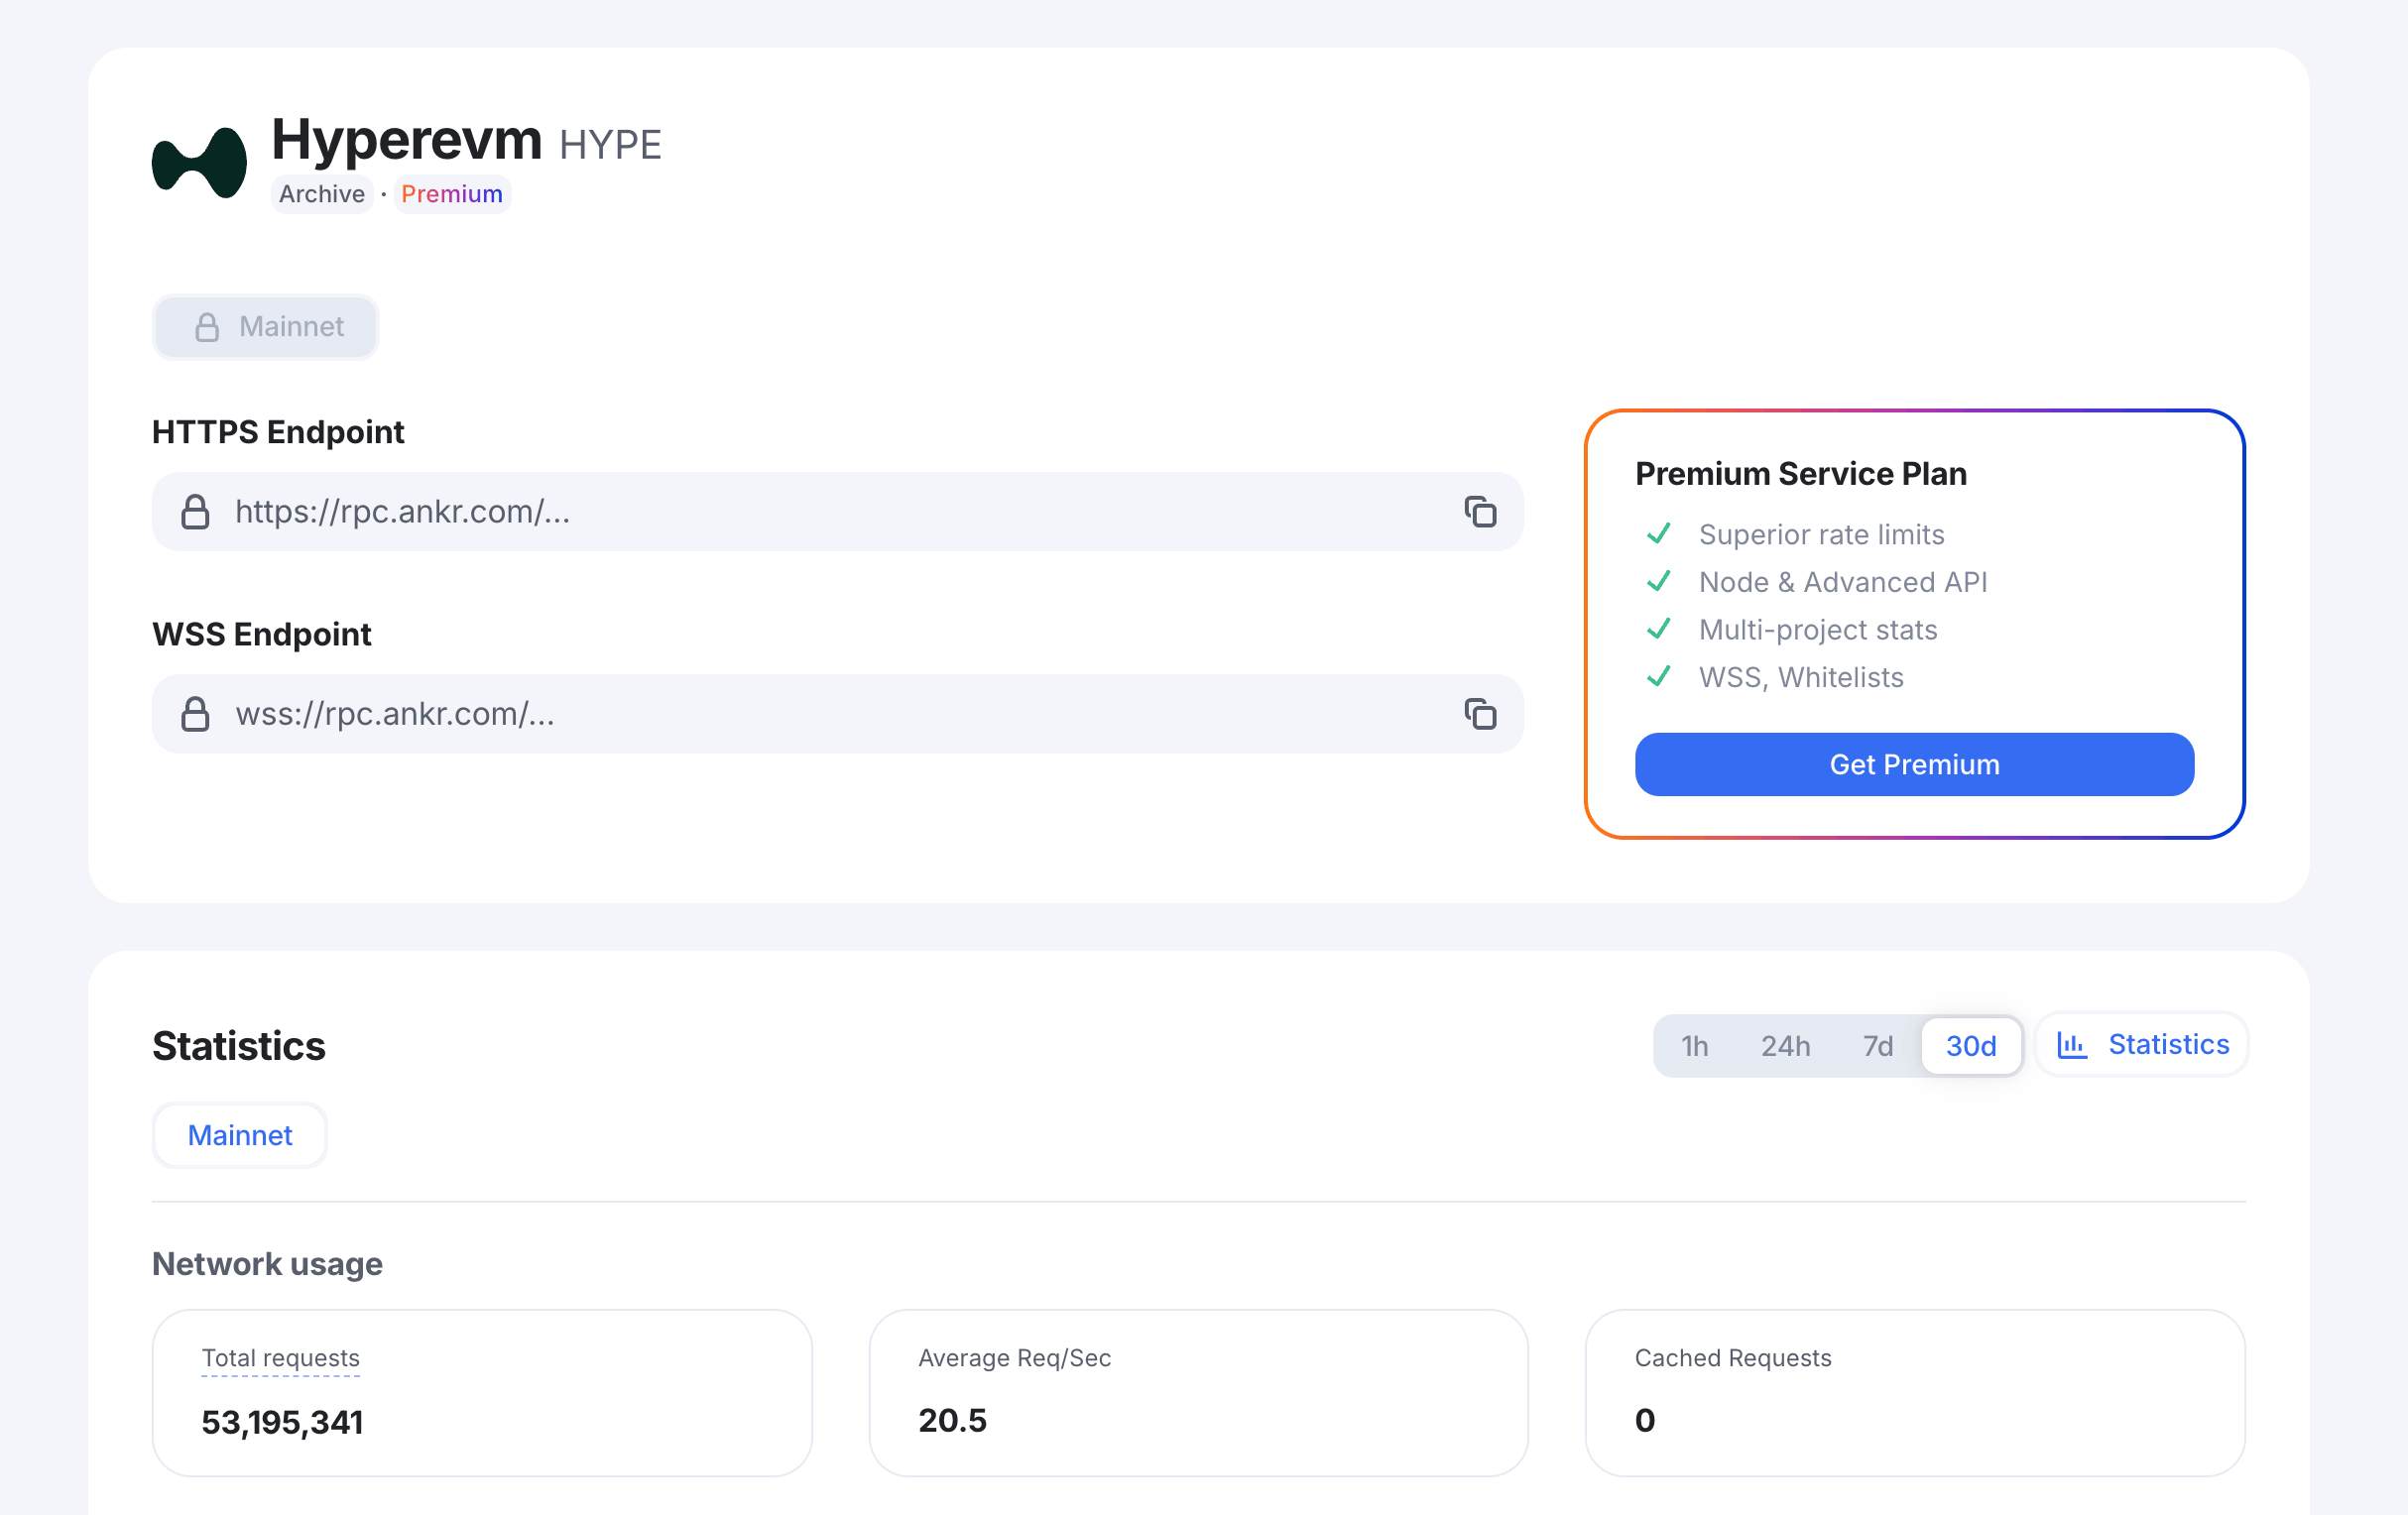The height and width of the screenshot is (1515, 2408).
Task: Copy the WSS endpoint URL
Action: (1480, 714)
